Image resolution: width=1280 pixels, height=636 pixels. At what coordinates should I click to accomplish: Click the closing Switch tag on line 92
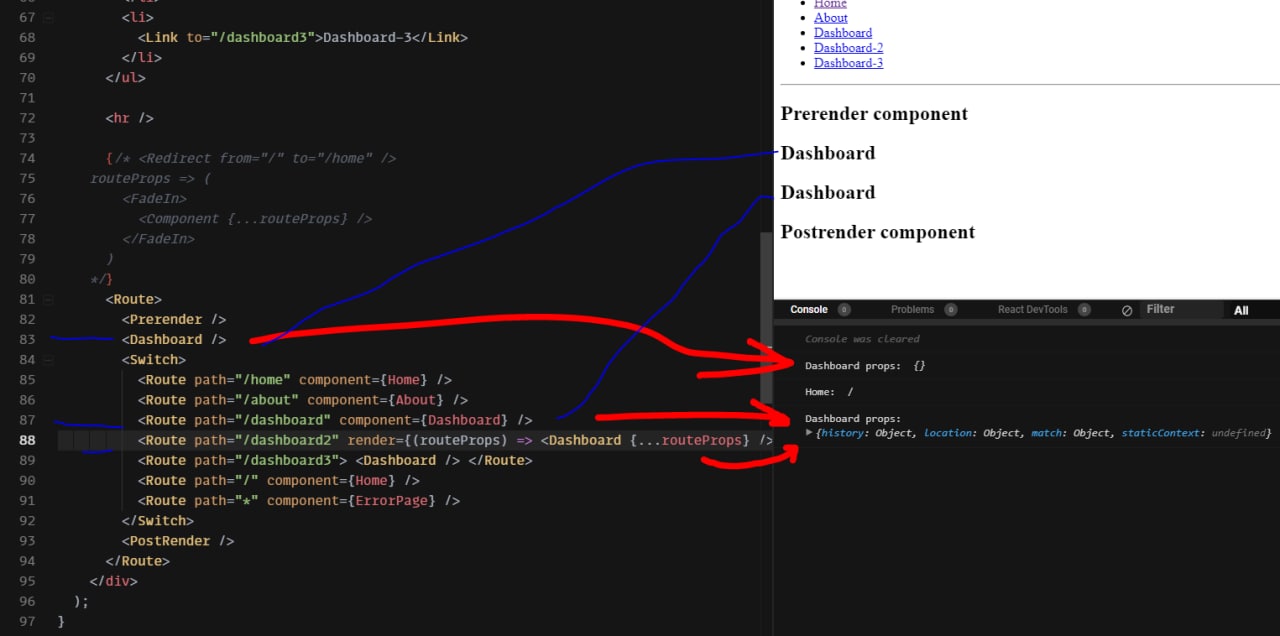tap(158, 521)
